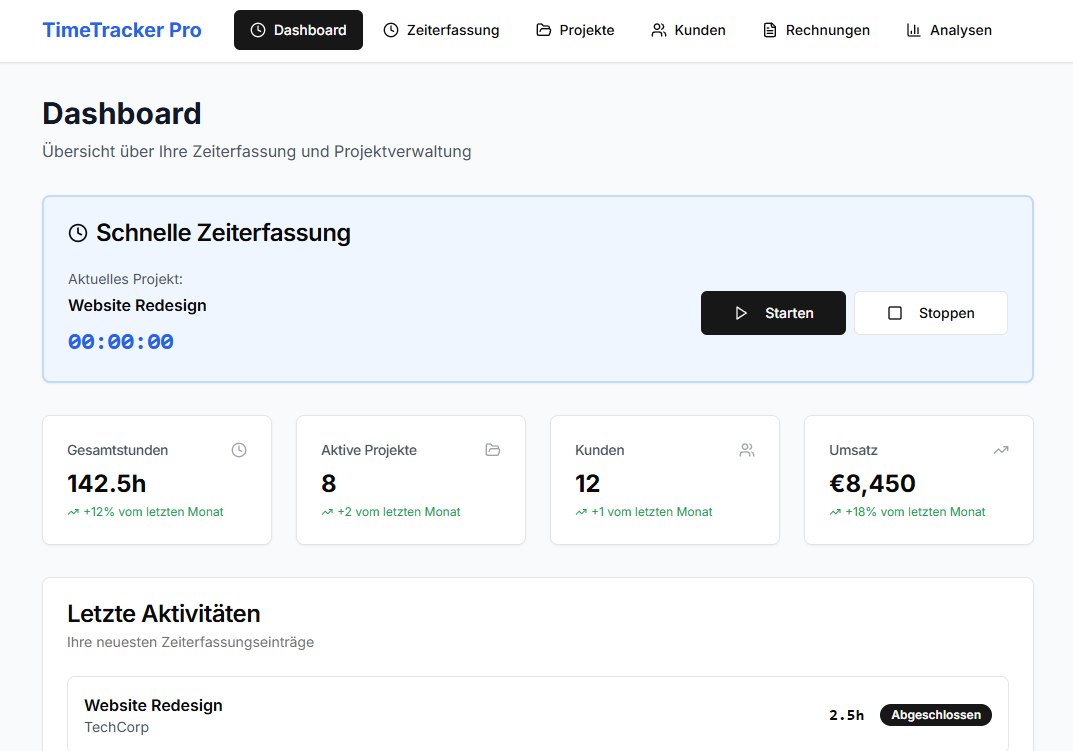Click the Aktive Projekte value 8

(328, 483)
